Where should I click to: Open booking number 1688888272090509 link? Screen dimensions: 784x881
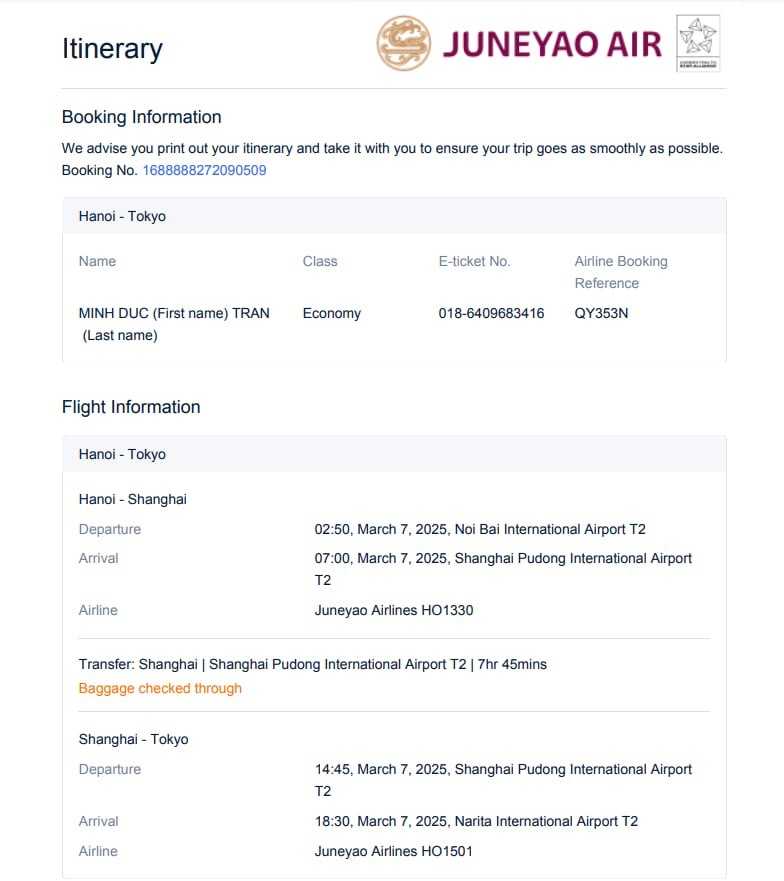204,170
